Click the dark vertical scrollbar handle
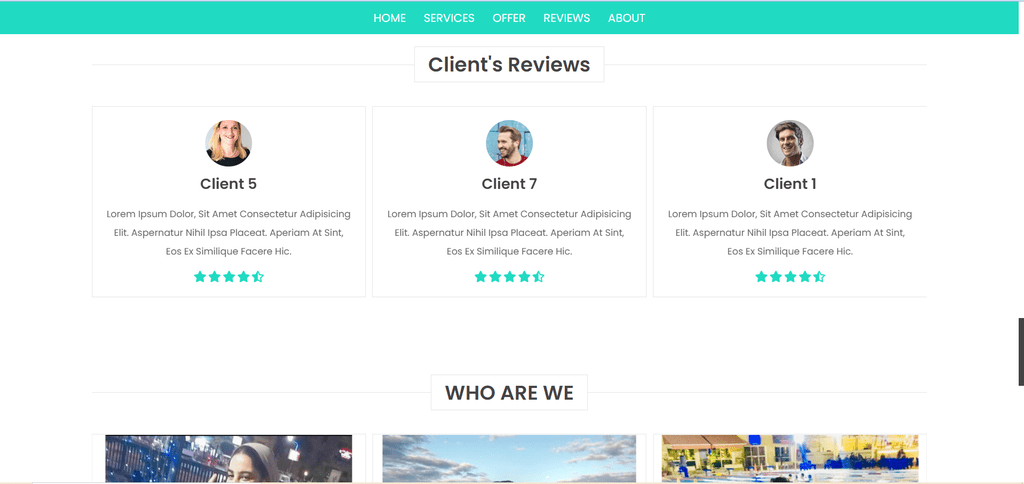1024x484 pixels. [1021, 352]
